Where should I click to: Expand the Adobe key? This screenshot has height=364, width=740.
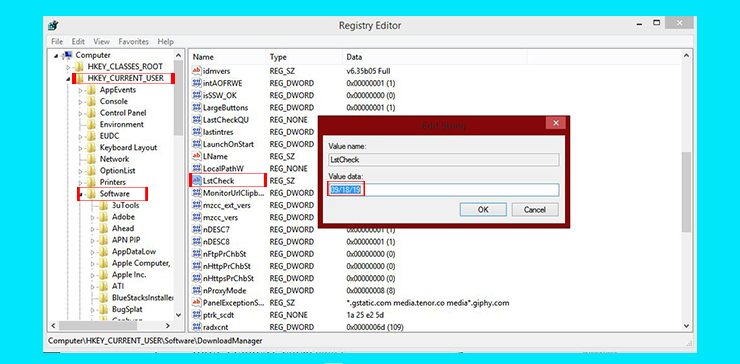point(93,217)
